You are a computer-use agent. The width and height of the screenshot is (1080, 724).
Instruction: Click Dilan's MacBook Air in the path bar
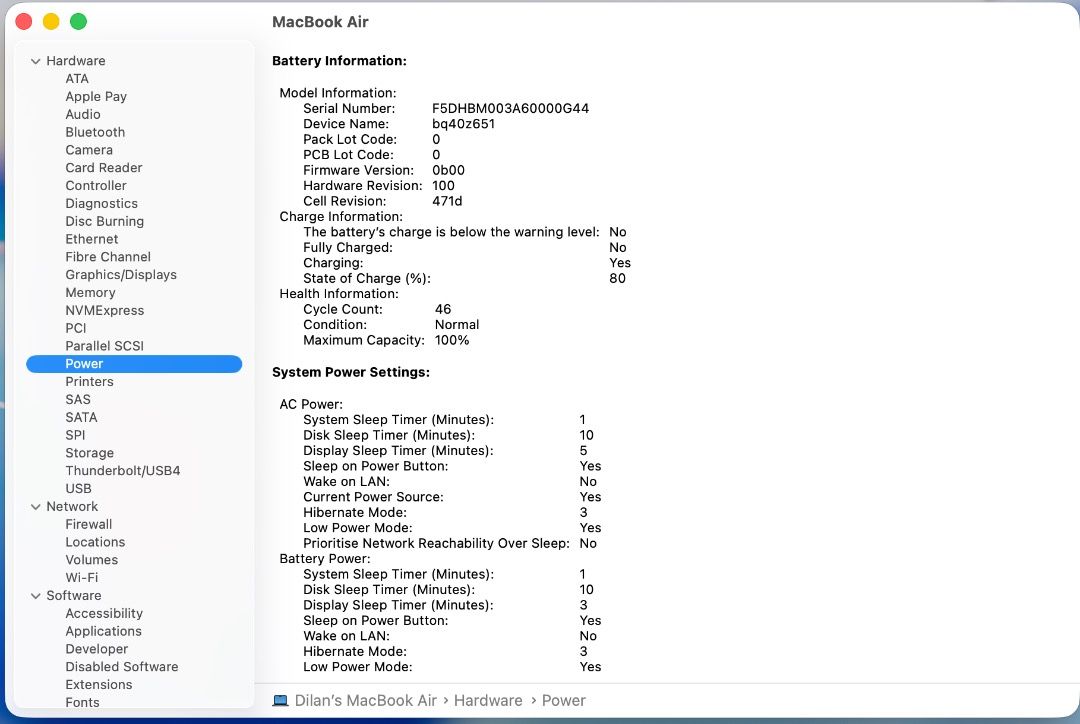point(366,701)
